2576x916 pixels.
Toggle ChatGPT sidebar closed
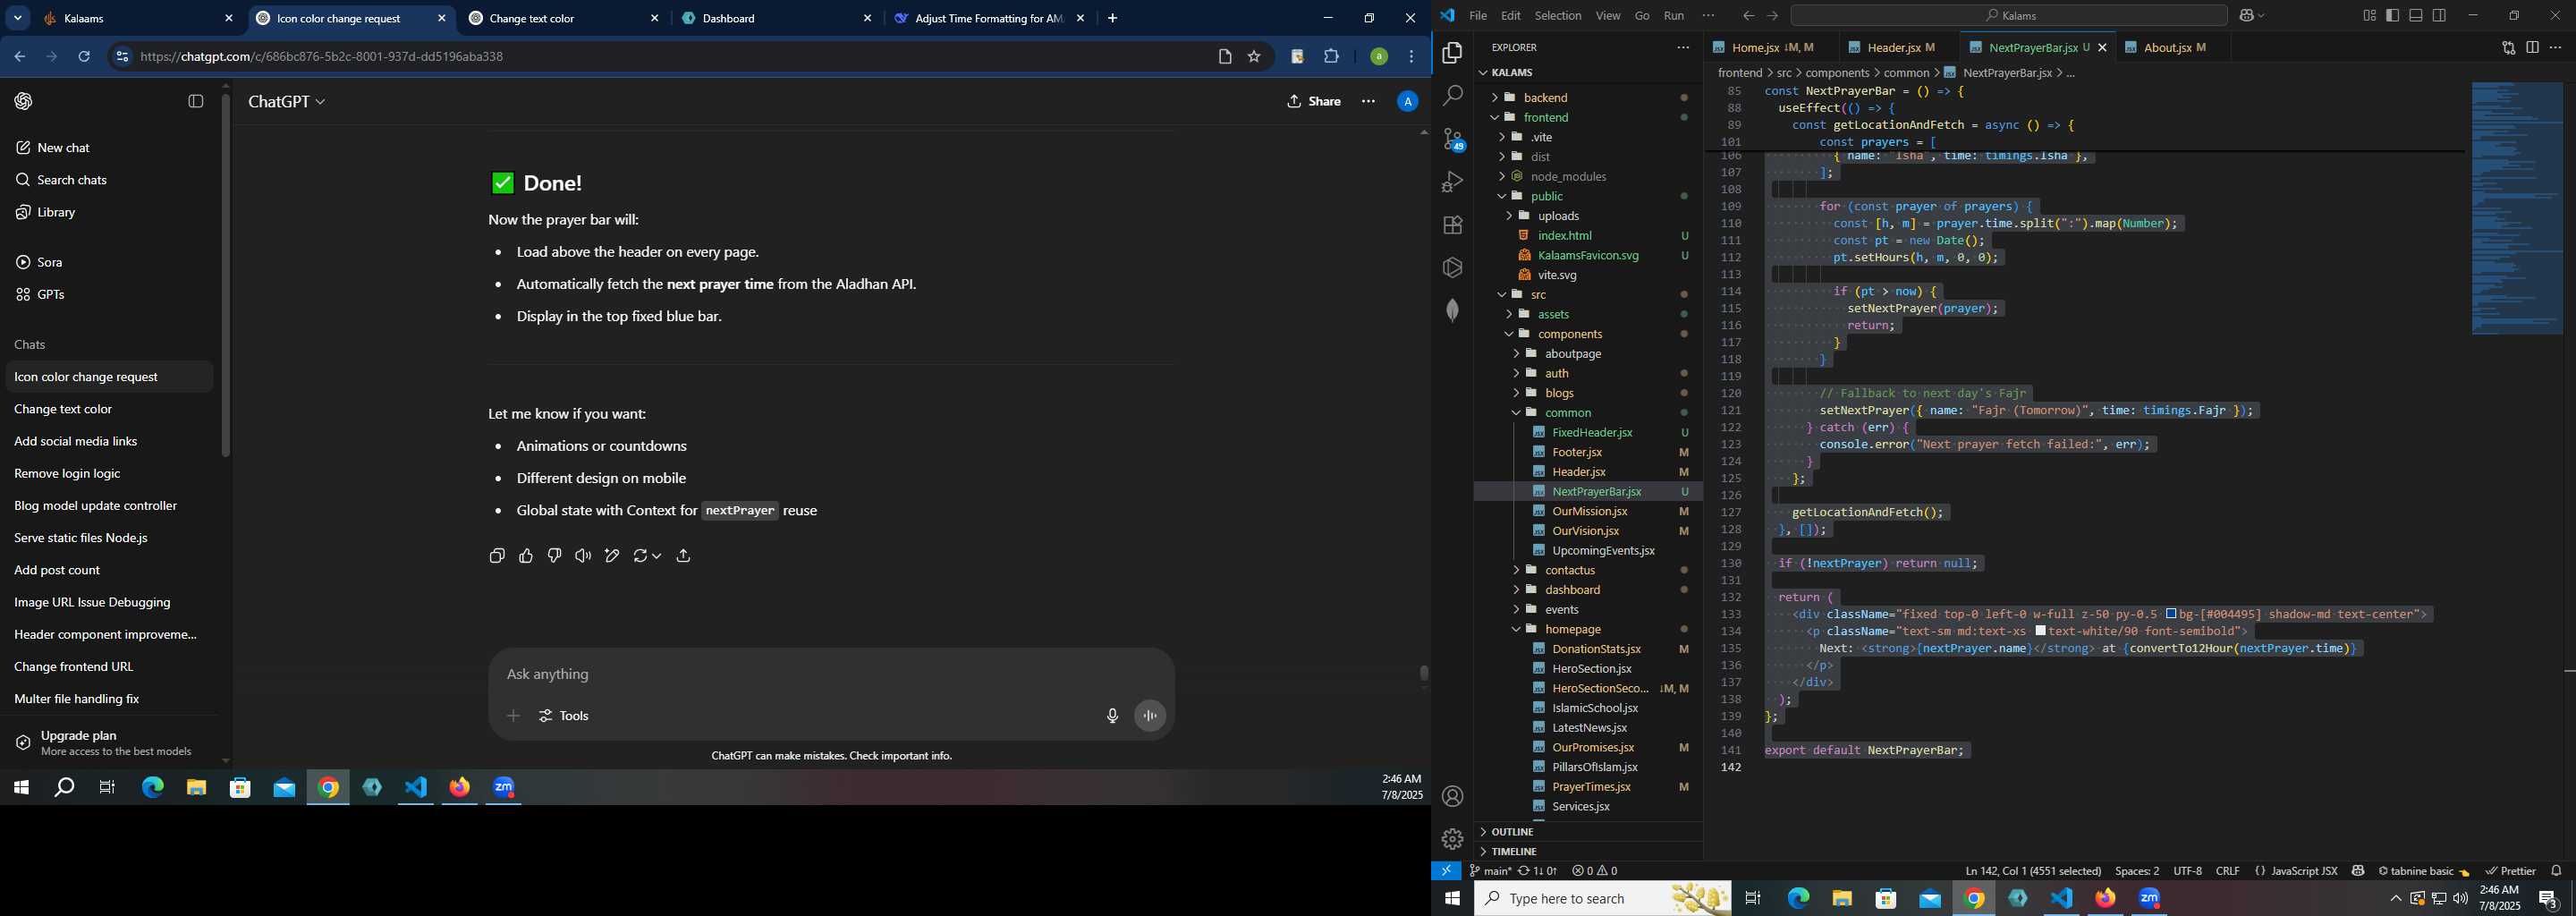196,101
